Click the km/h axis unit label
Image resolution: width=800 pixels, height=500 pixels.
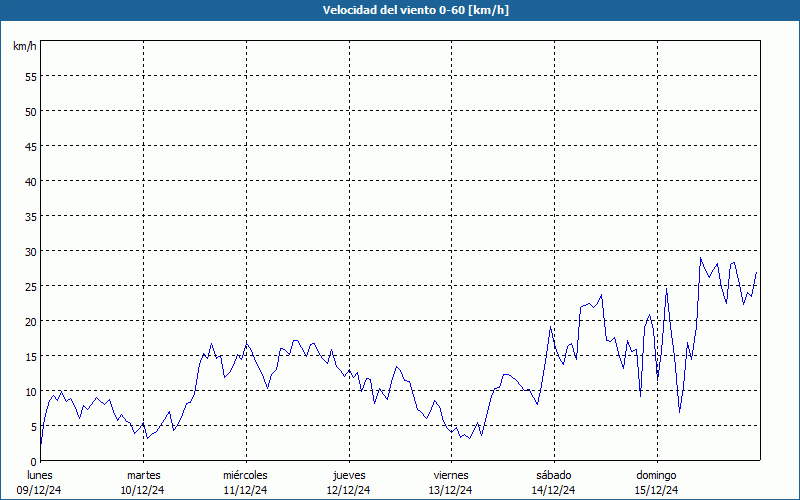25,46
